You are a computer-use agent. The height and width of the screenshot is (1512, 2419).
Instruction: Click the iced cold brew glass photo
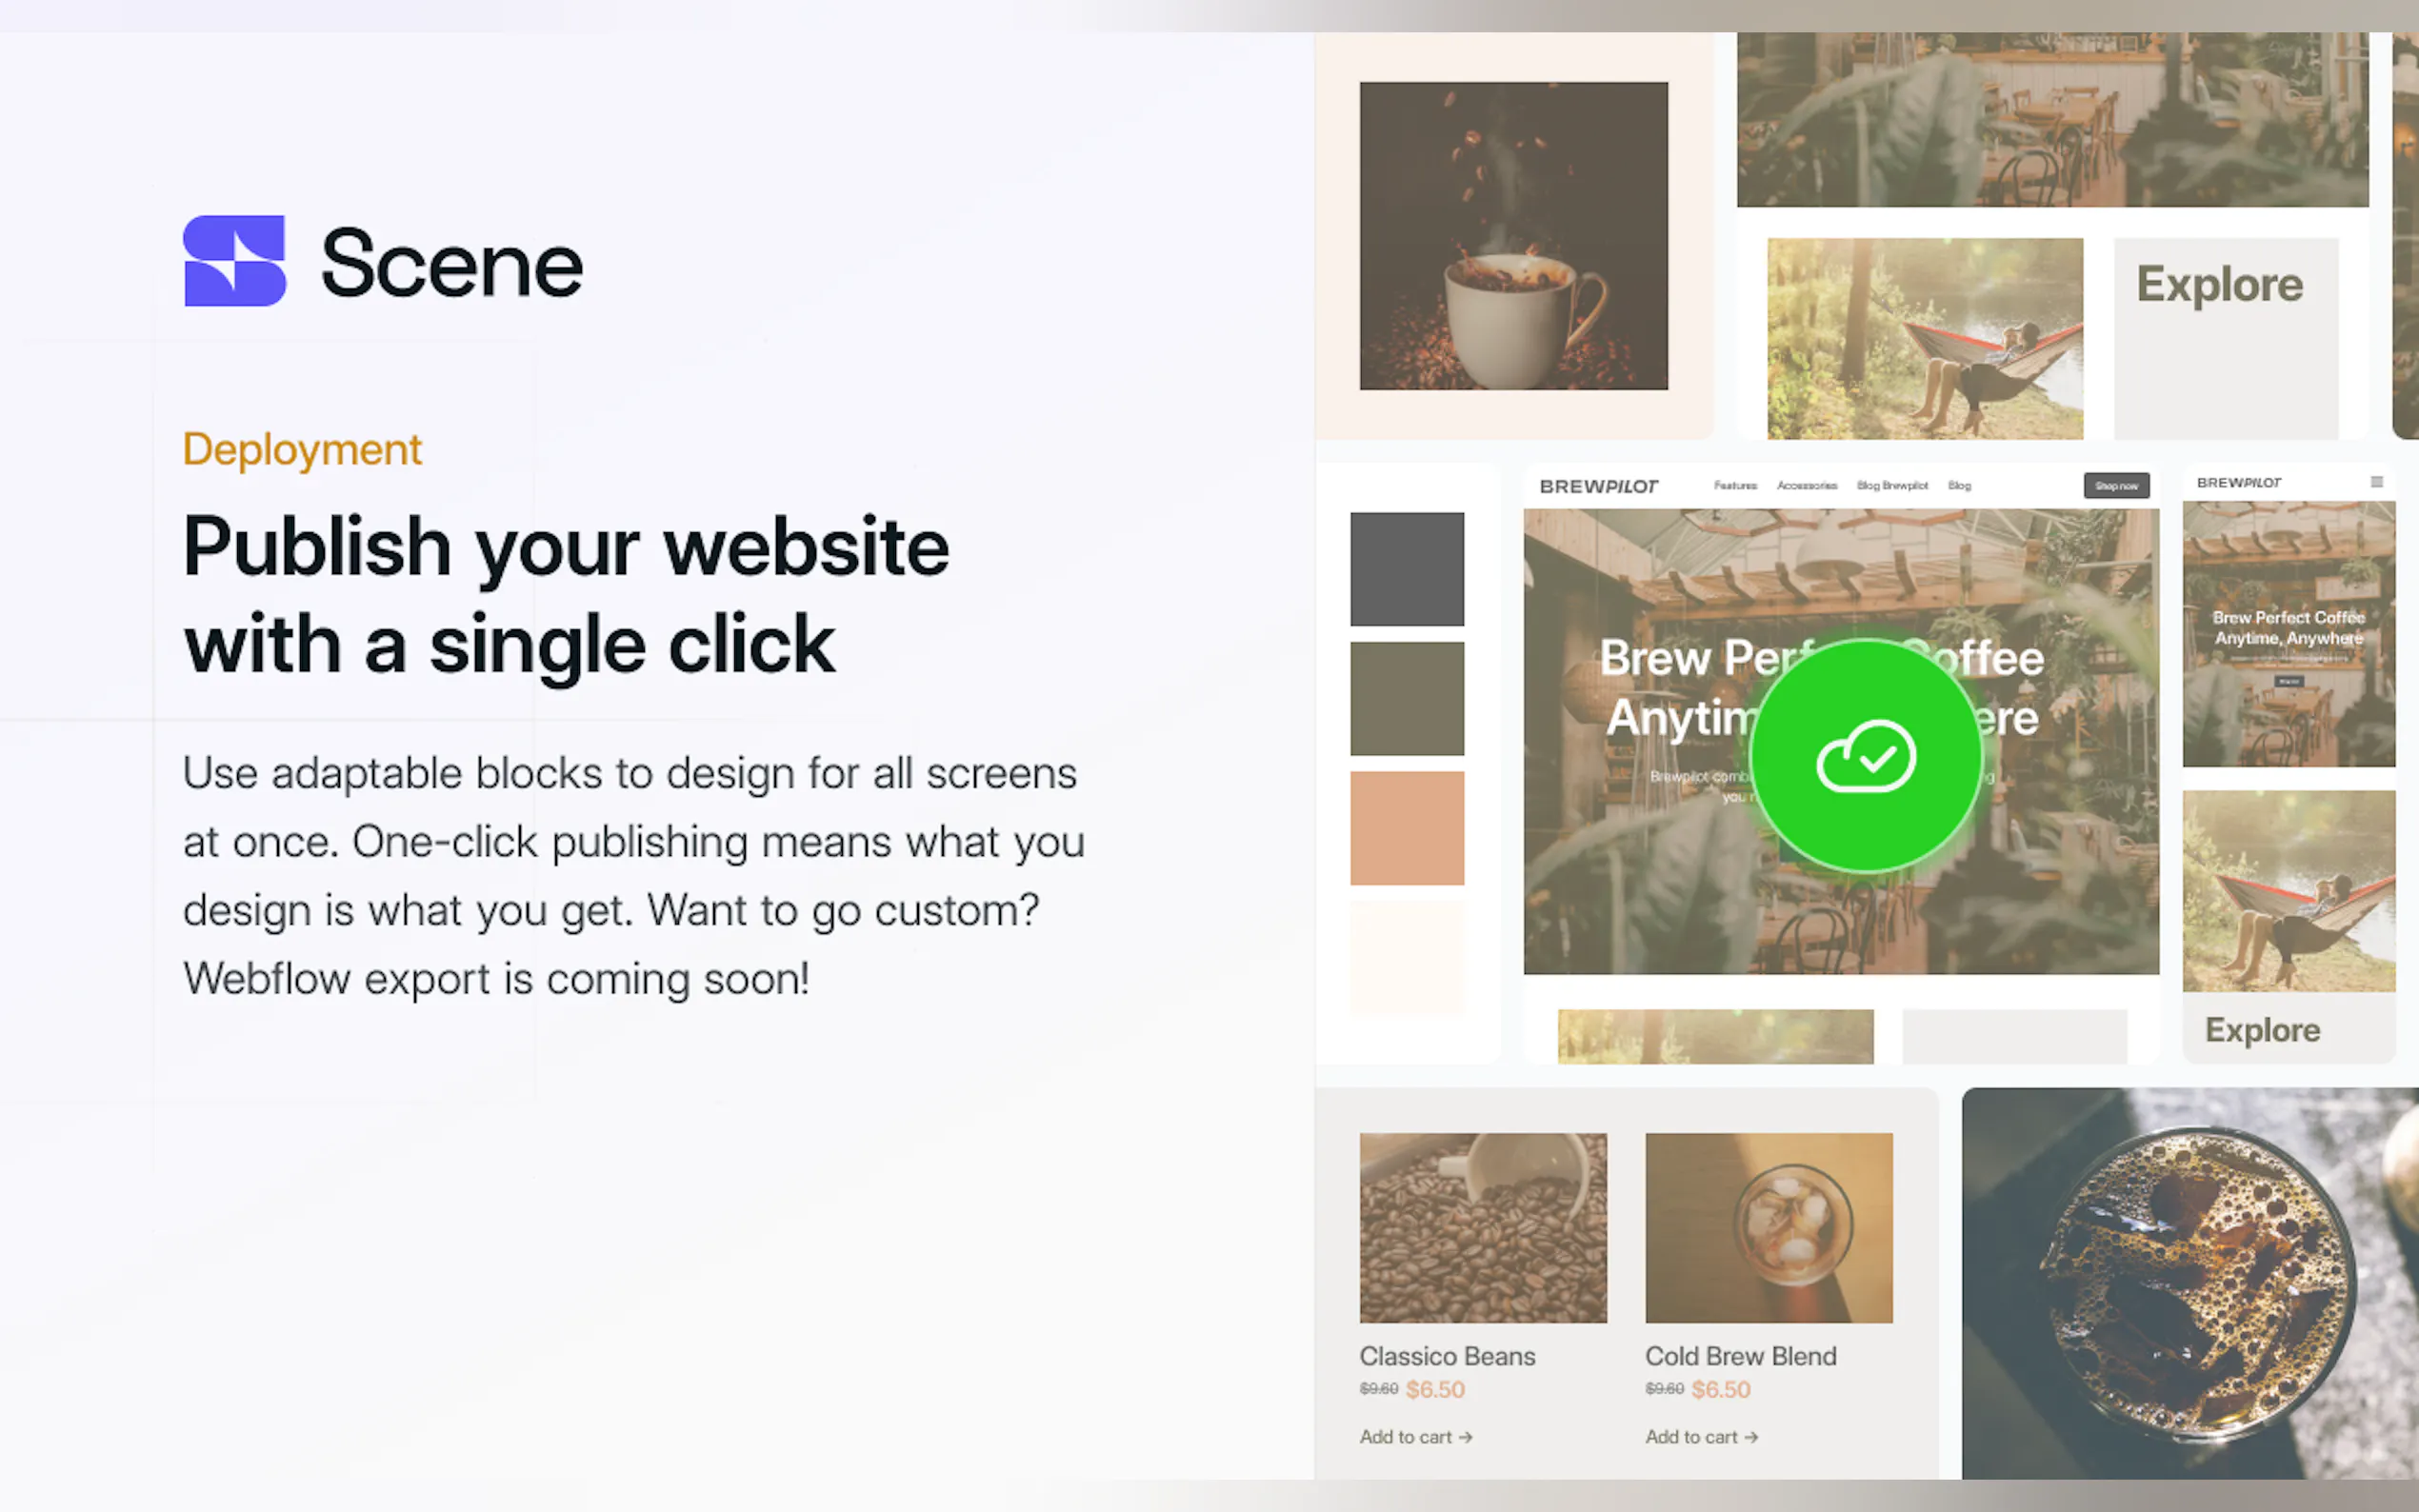point(2190,1283)
